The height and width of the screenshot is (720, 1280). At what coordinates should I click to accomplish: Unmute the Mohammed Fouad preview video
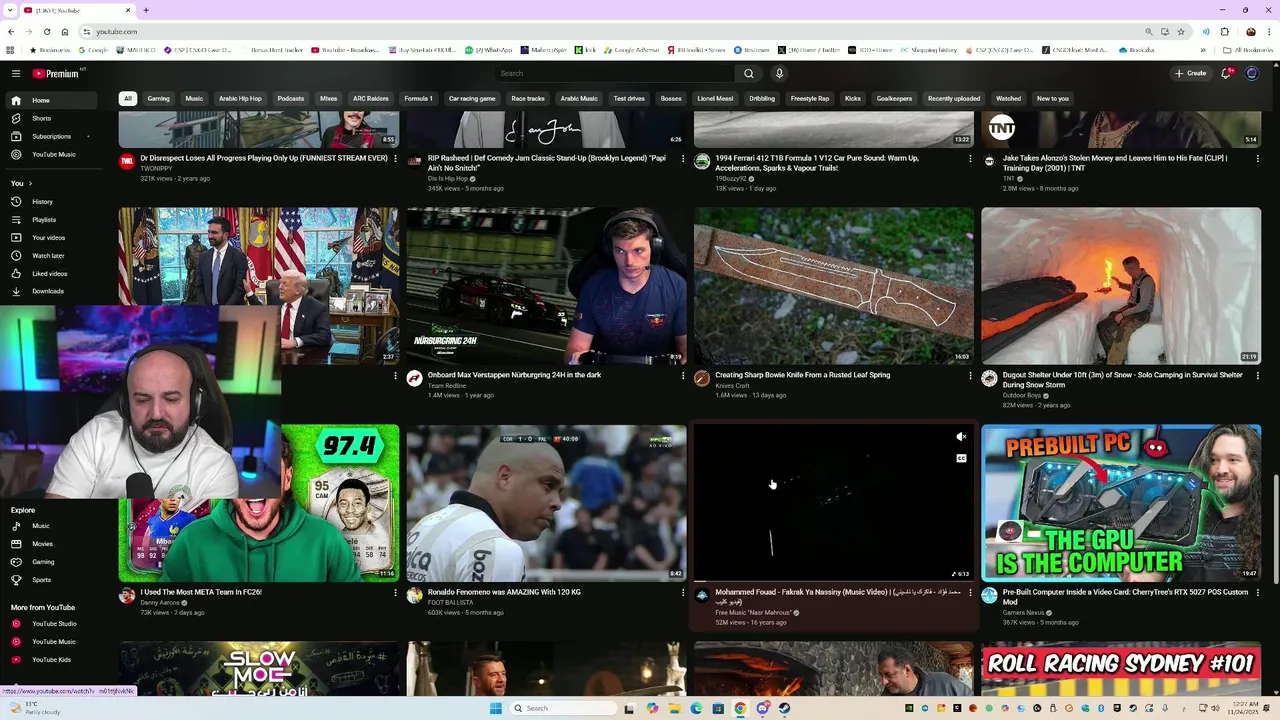pos(961,437)
